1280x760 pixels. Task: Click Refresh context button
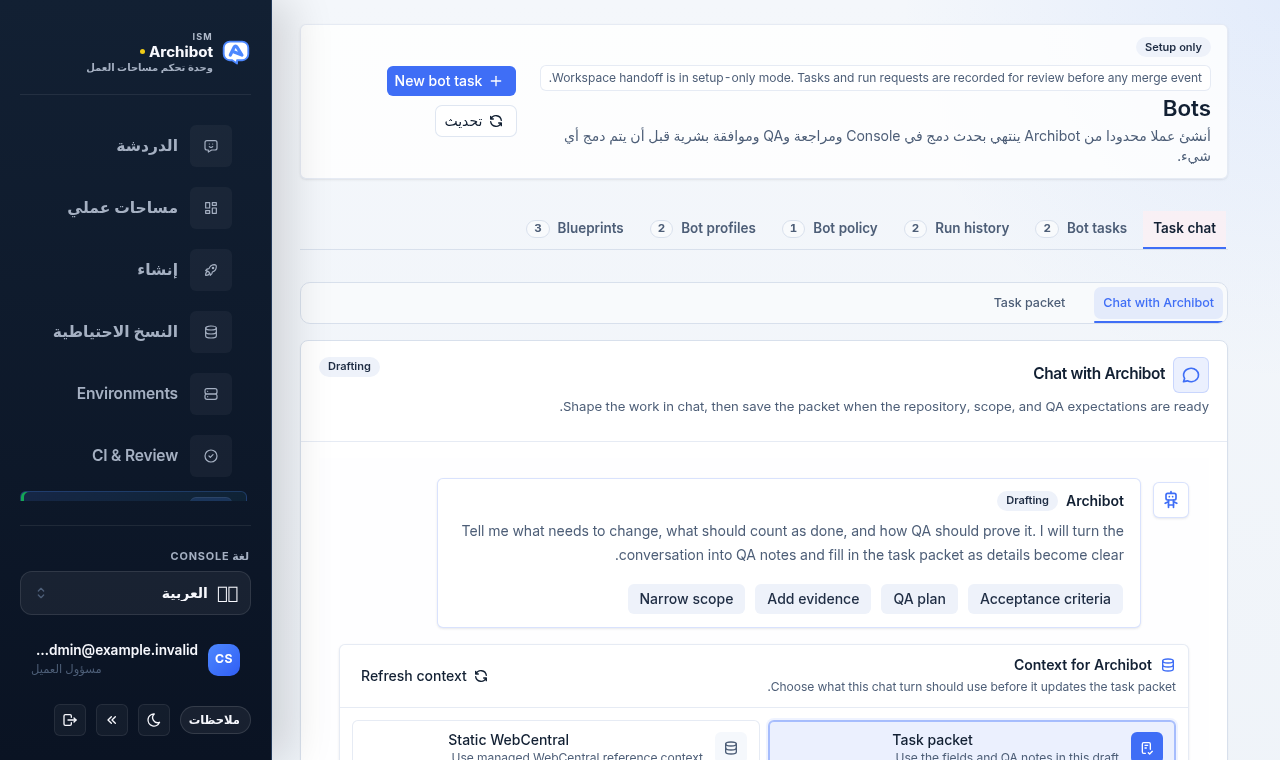coord(425,676)
